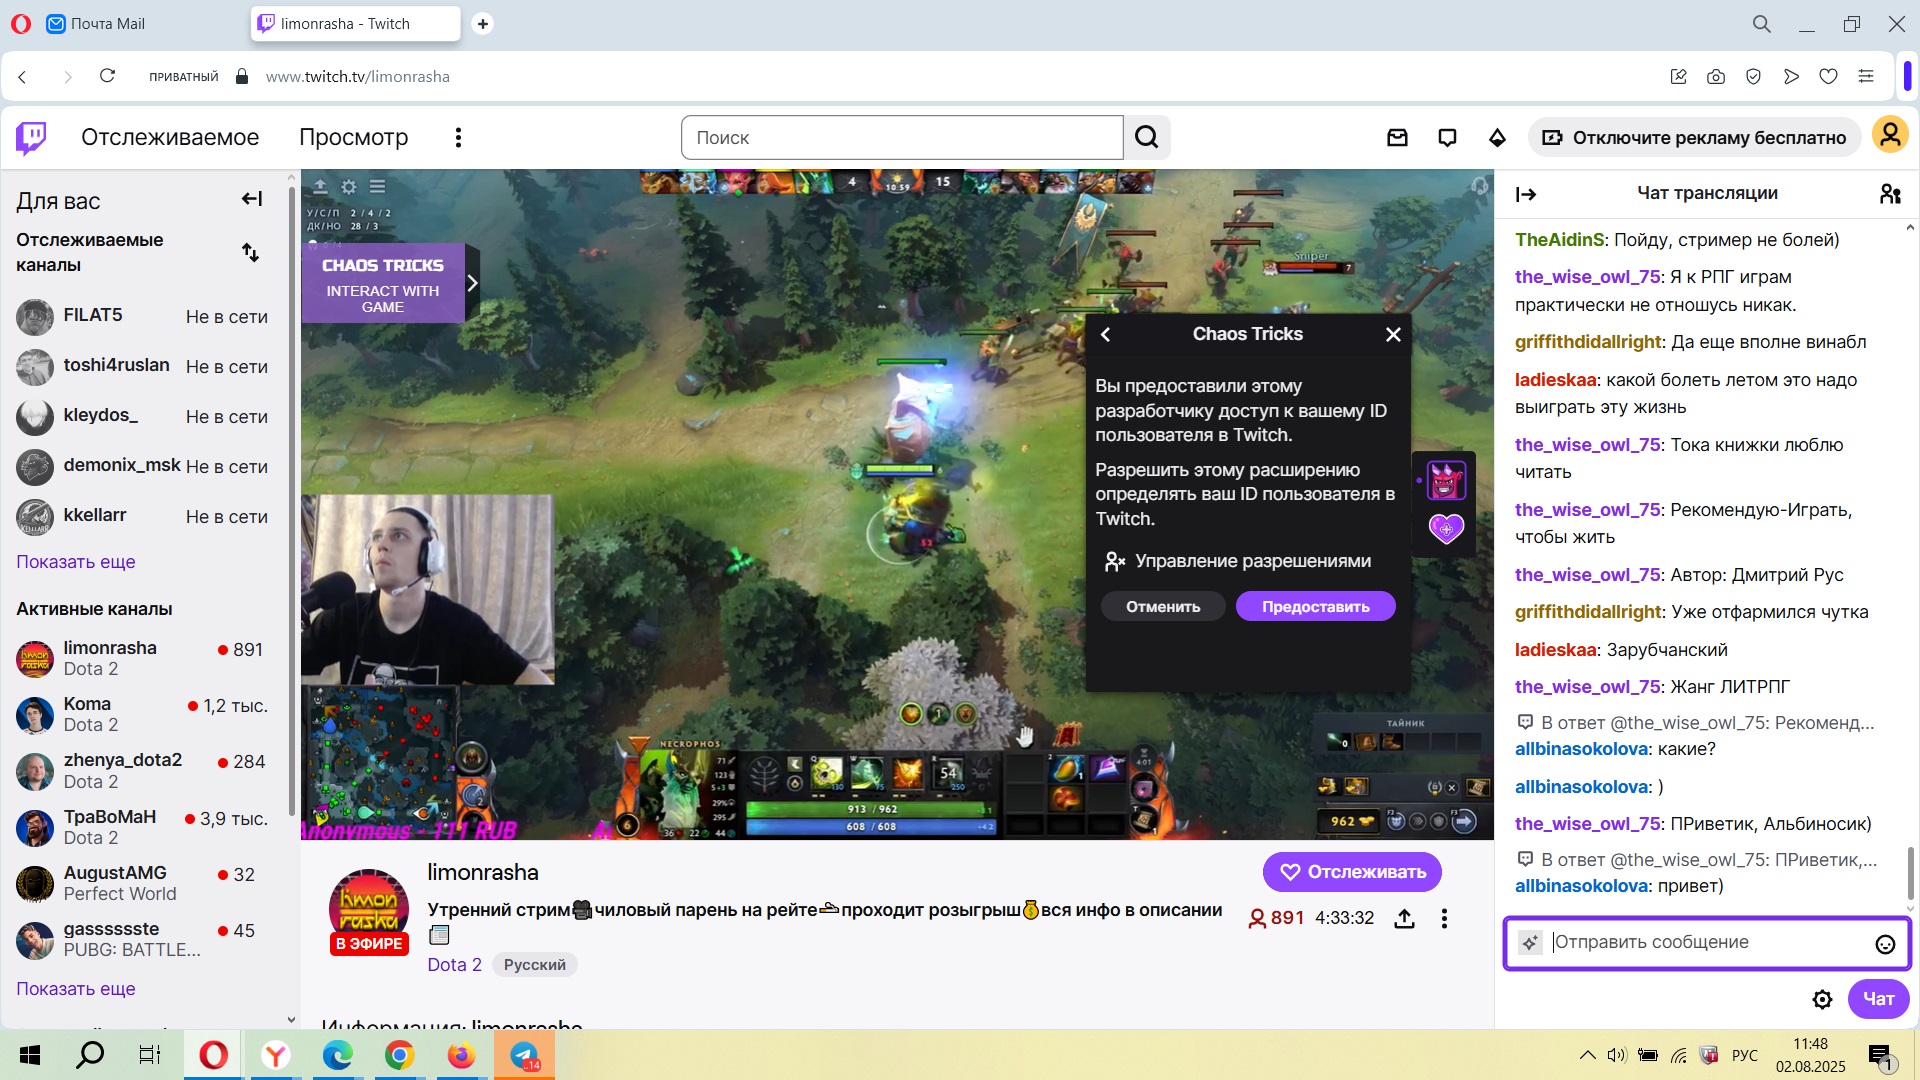Image resolution: width=1920 pixels, height=1080 pixels.
Task: Collapse the stream chat panel
Action: coord(1526,194)
